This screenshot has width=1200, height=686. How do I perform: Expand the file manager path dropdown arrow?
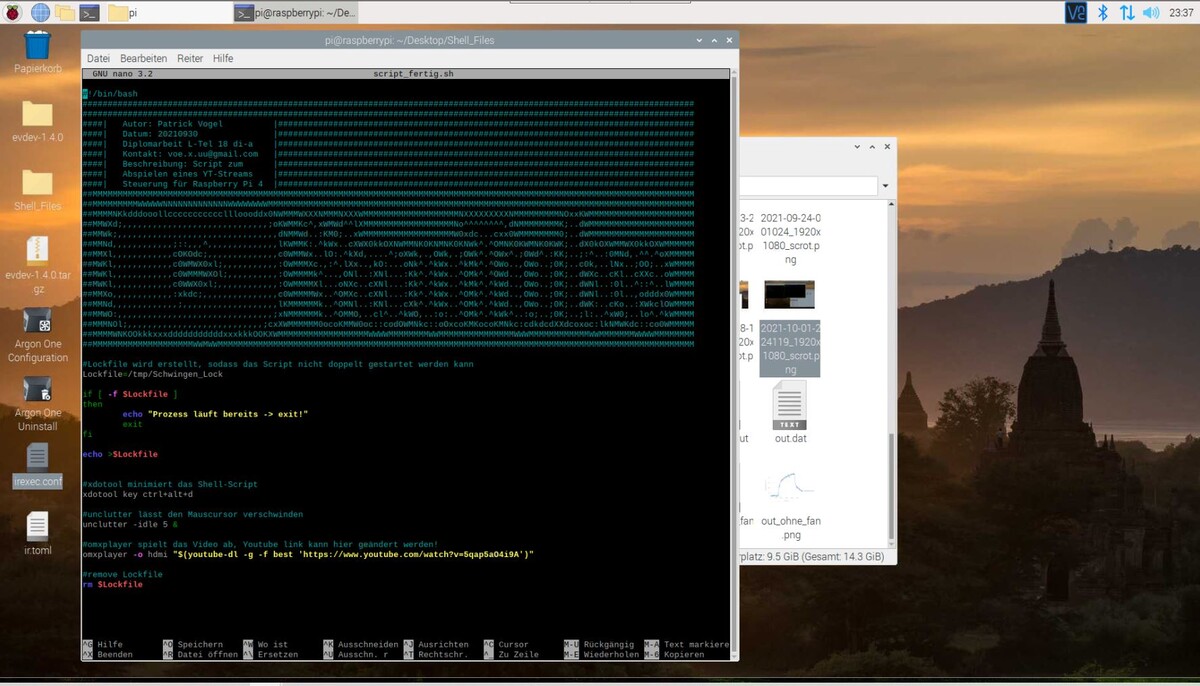pos(885,186)
